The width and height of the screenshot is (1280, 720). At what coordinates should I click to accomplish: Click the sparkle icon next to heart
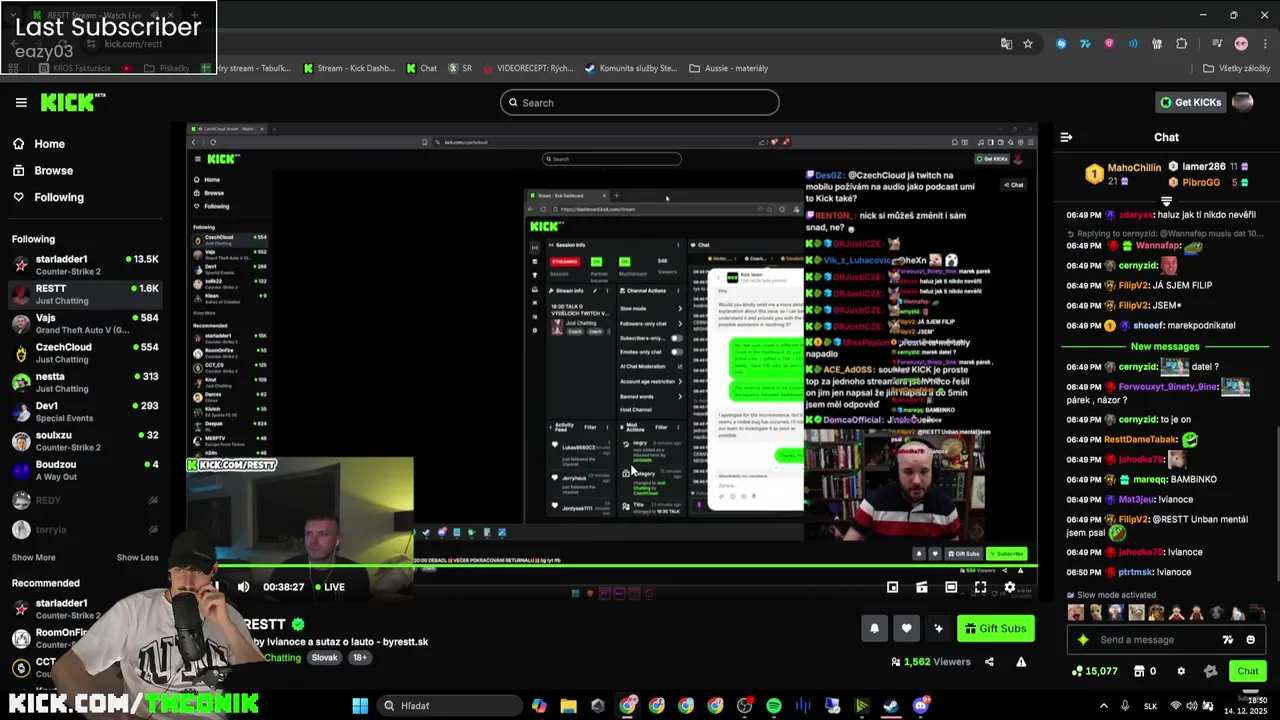click(938, 628)
